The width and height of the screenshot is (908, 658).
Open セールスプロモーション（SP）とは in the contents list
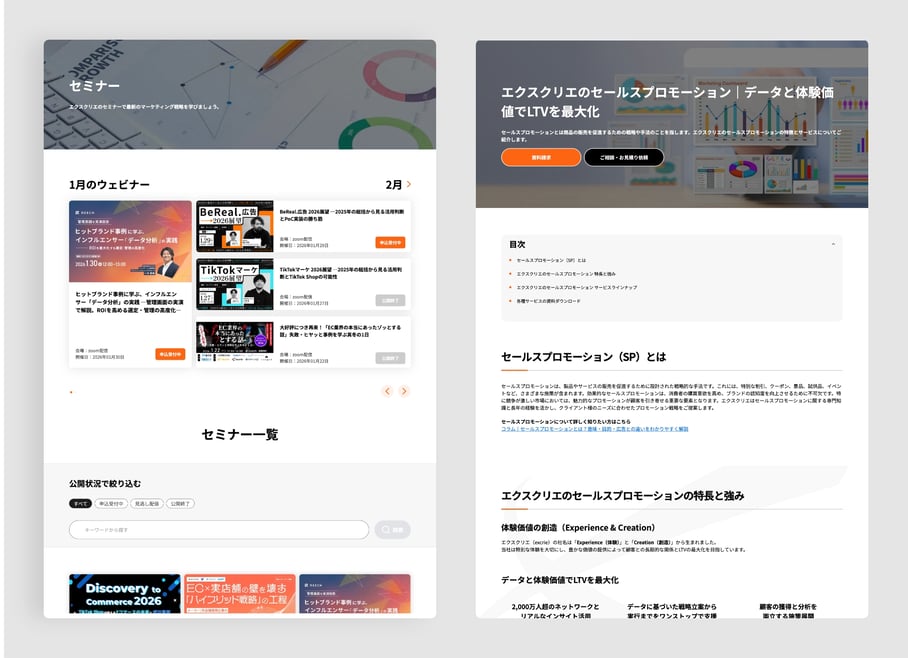click(x=551, y=260)
